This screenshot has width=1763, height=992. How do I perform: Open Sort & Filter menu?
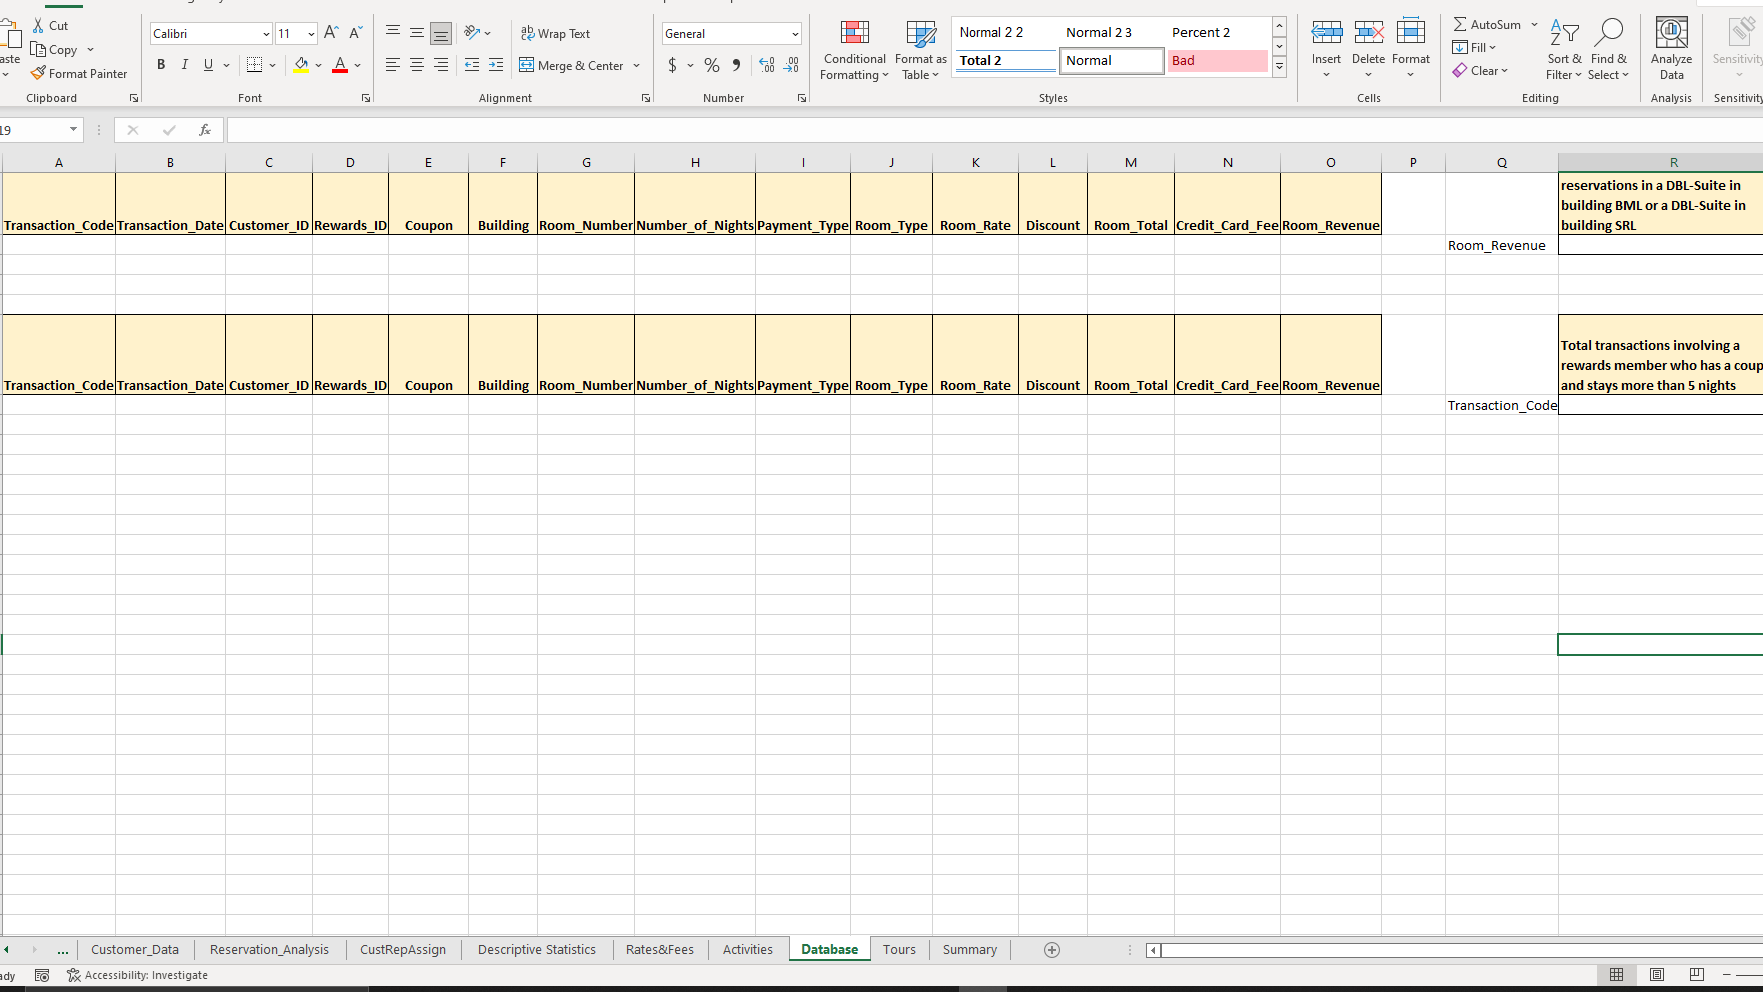1564,50
